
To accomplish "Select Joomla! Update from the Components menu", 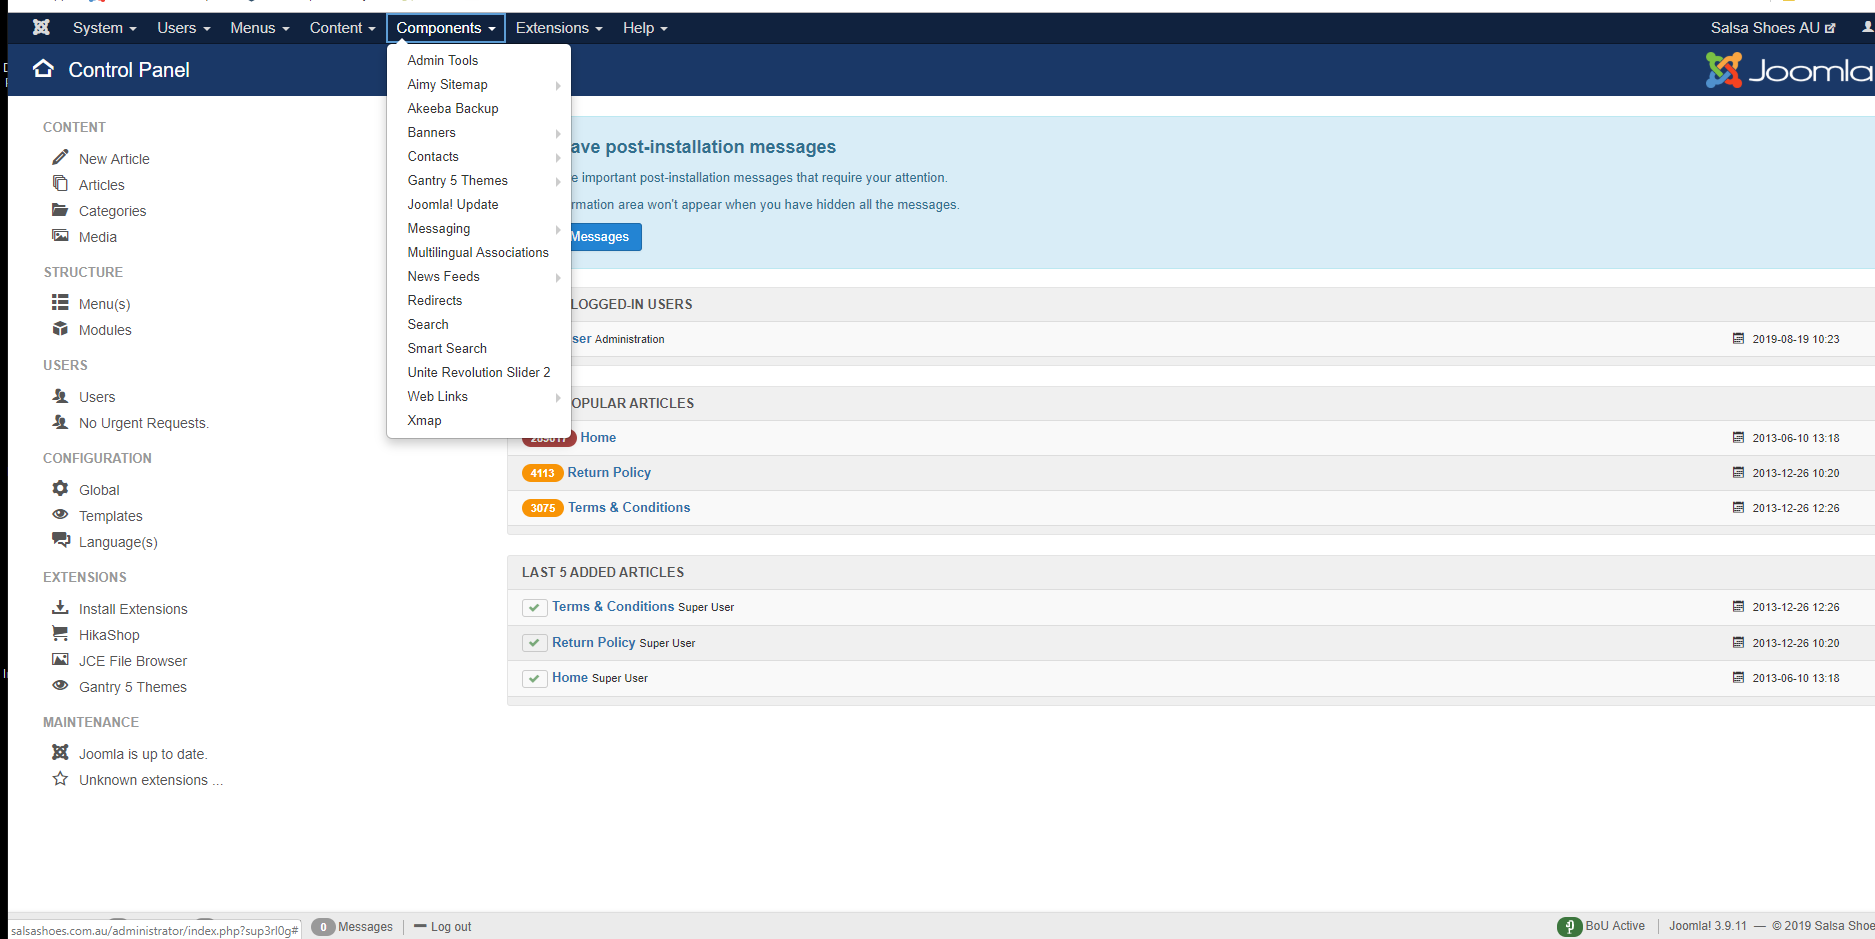I will point(453,204).
